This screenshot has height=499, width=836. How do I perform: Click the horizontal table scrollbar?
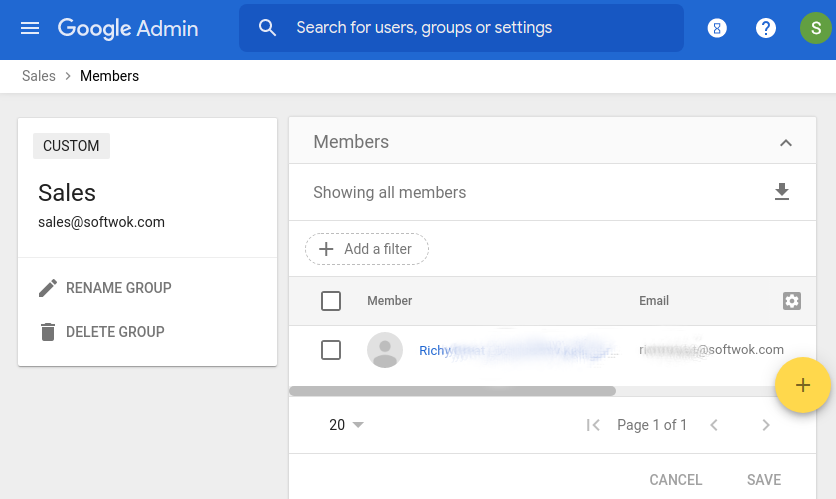point(452,391)
